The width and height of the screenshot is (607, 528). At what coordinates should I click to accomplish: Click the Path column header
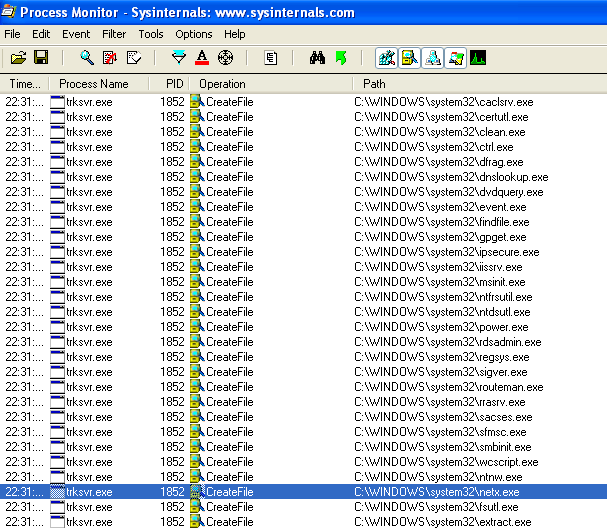pyautogui.click(x=374, y=84)
